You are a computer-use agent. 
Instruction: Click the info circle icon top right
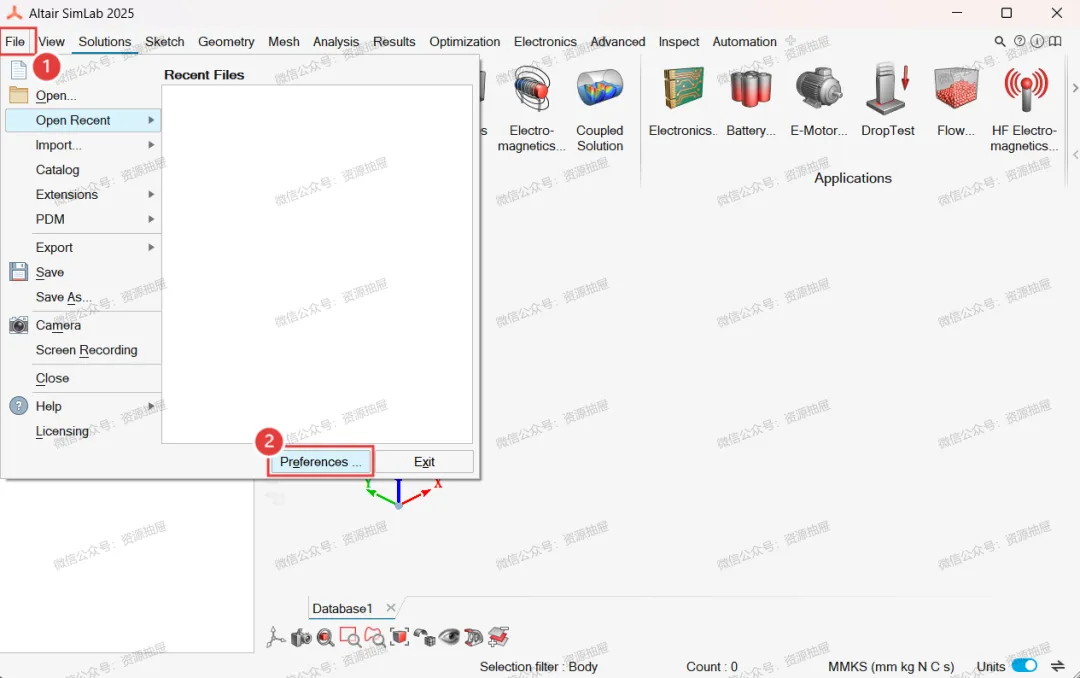pos(1037,41)
